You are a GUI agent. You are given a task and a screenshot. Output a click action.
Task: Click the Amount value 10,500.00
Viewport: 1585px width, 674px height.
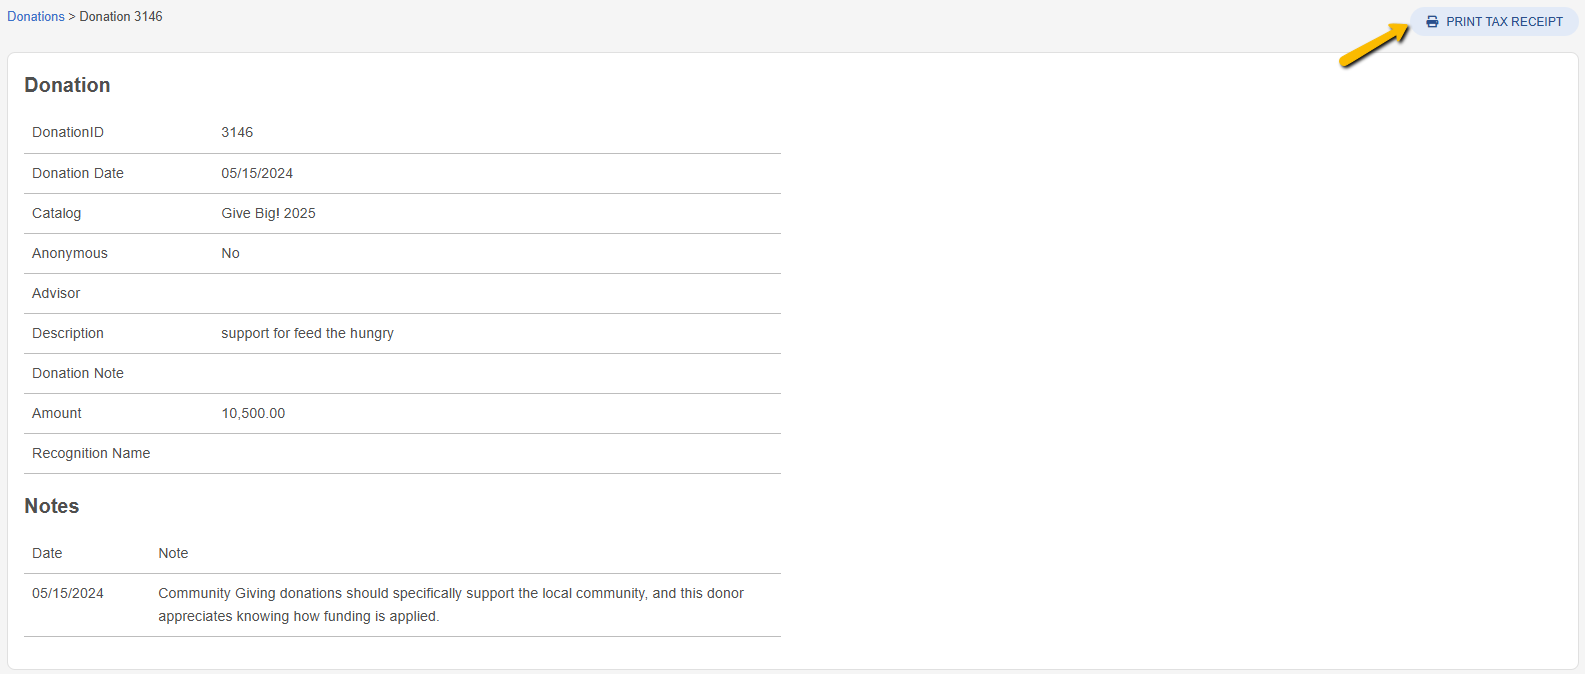(253, 413)
